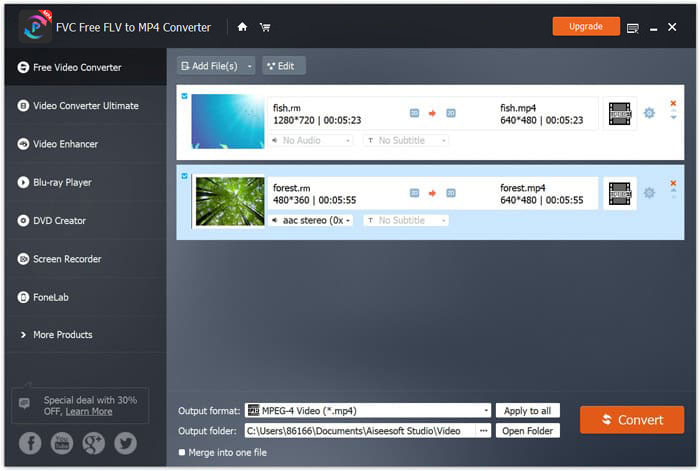Select the fish.rm ocean thumbnail

coord(228,121)
